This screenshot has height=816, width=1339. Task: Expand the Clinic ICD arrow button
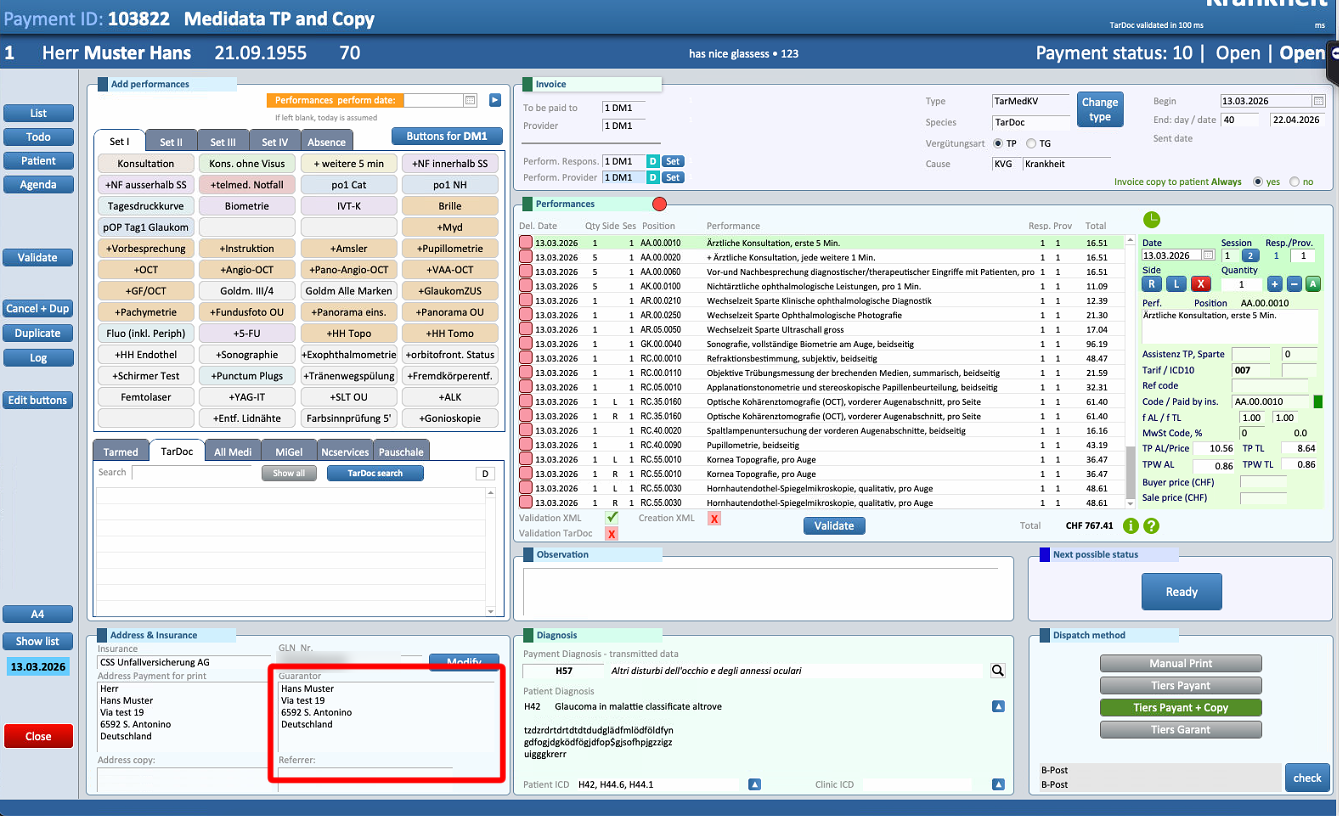point(998,785)
